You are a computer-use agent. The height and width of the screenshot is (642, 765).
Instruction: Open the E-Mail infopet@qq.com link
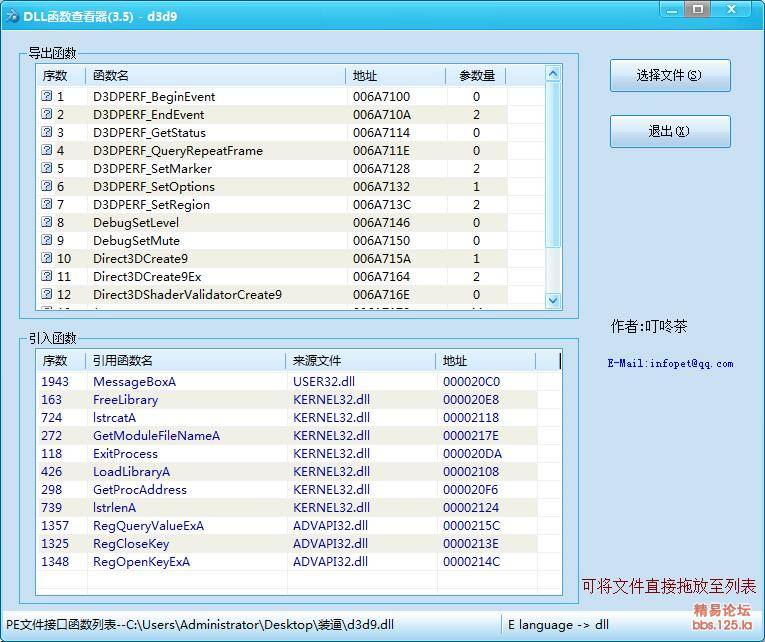pyautogui.click(x=670, y=363)
